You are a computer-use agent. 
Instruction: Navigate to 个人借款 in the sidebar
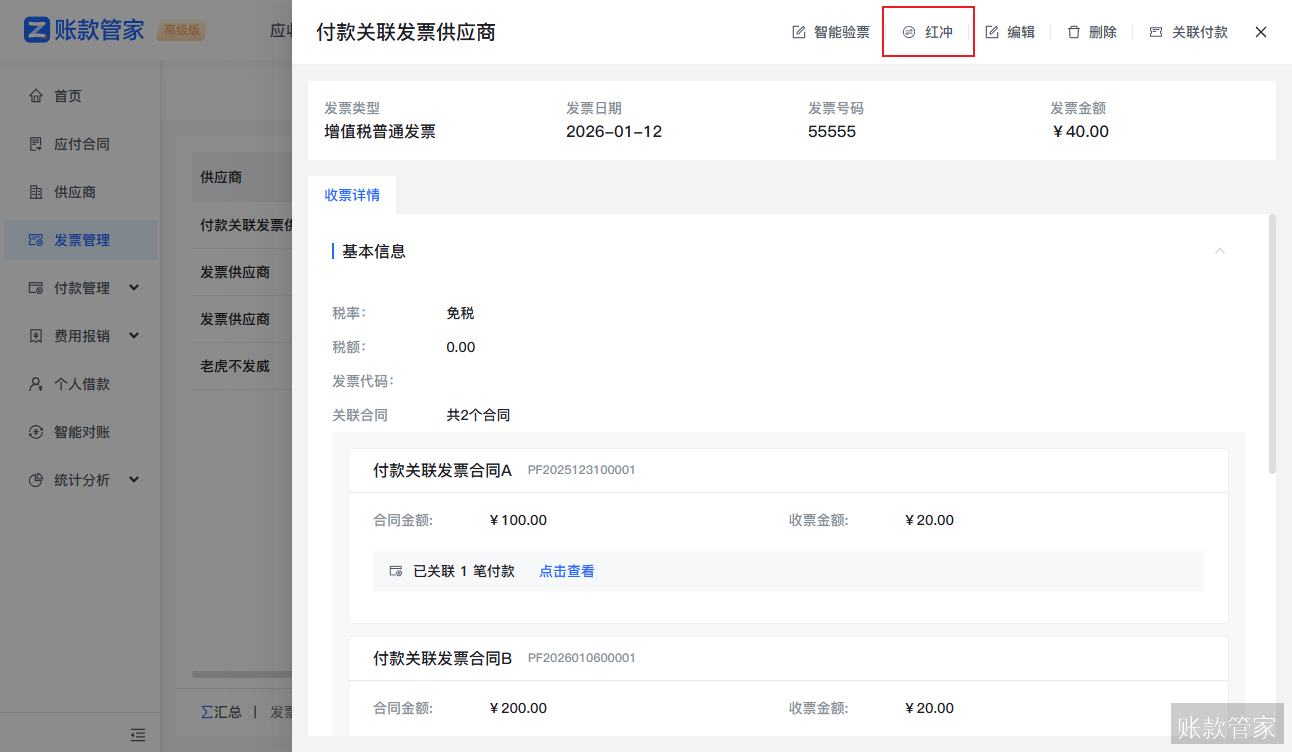point(80,383)
